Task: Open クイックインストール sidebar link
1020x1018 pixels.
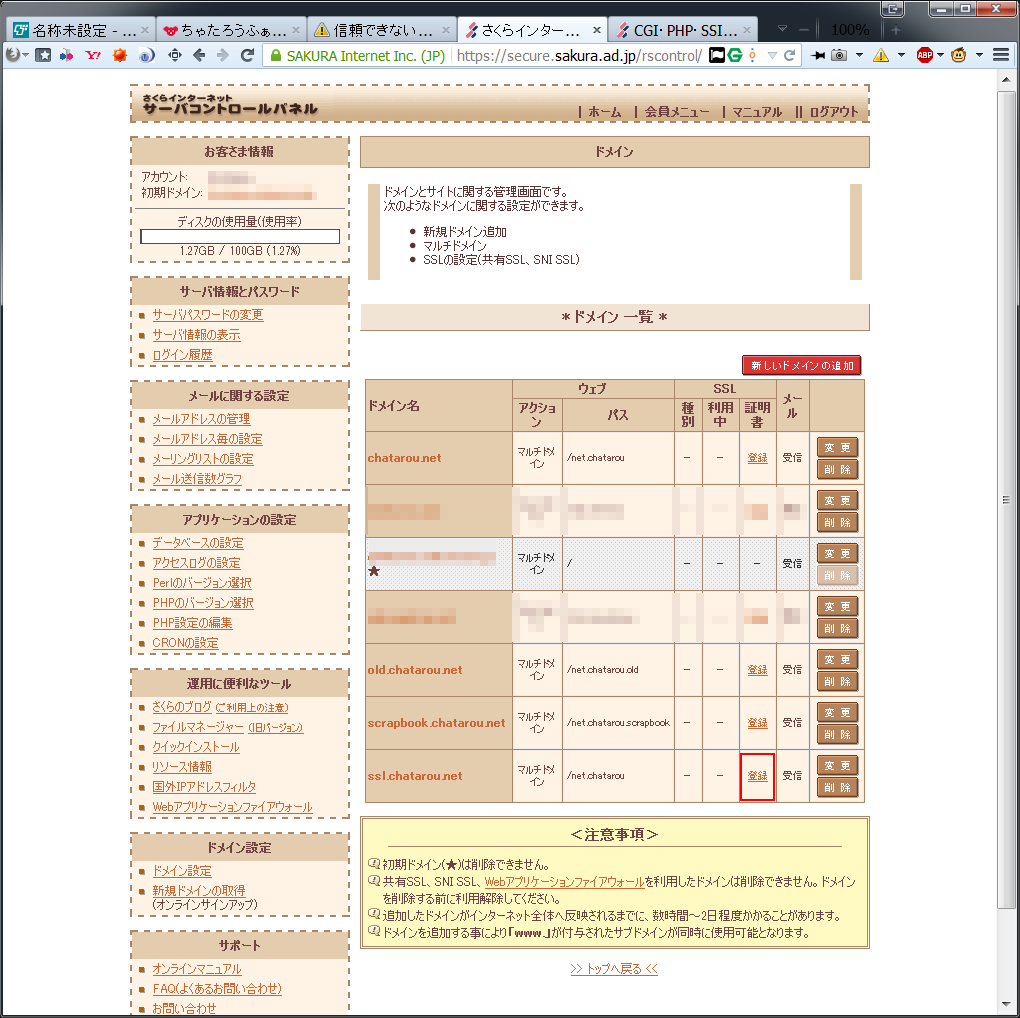Action: [196, 747]
